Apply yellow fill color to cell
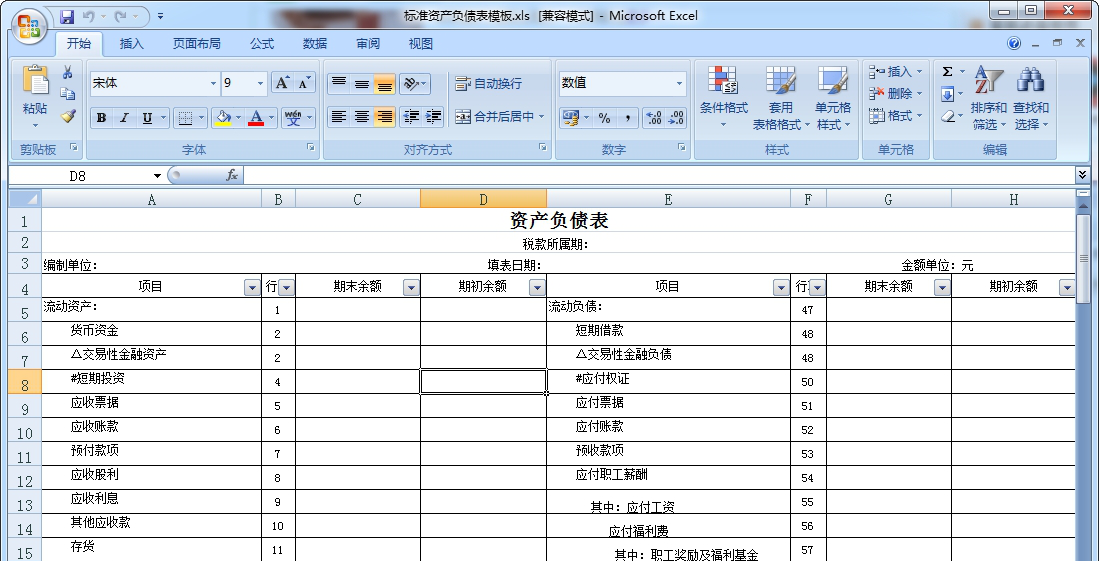Screen dimensions: 1099x583 coord(223,118)
